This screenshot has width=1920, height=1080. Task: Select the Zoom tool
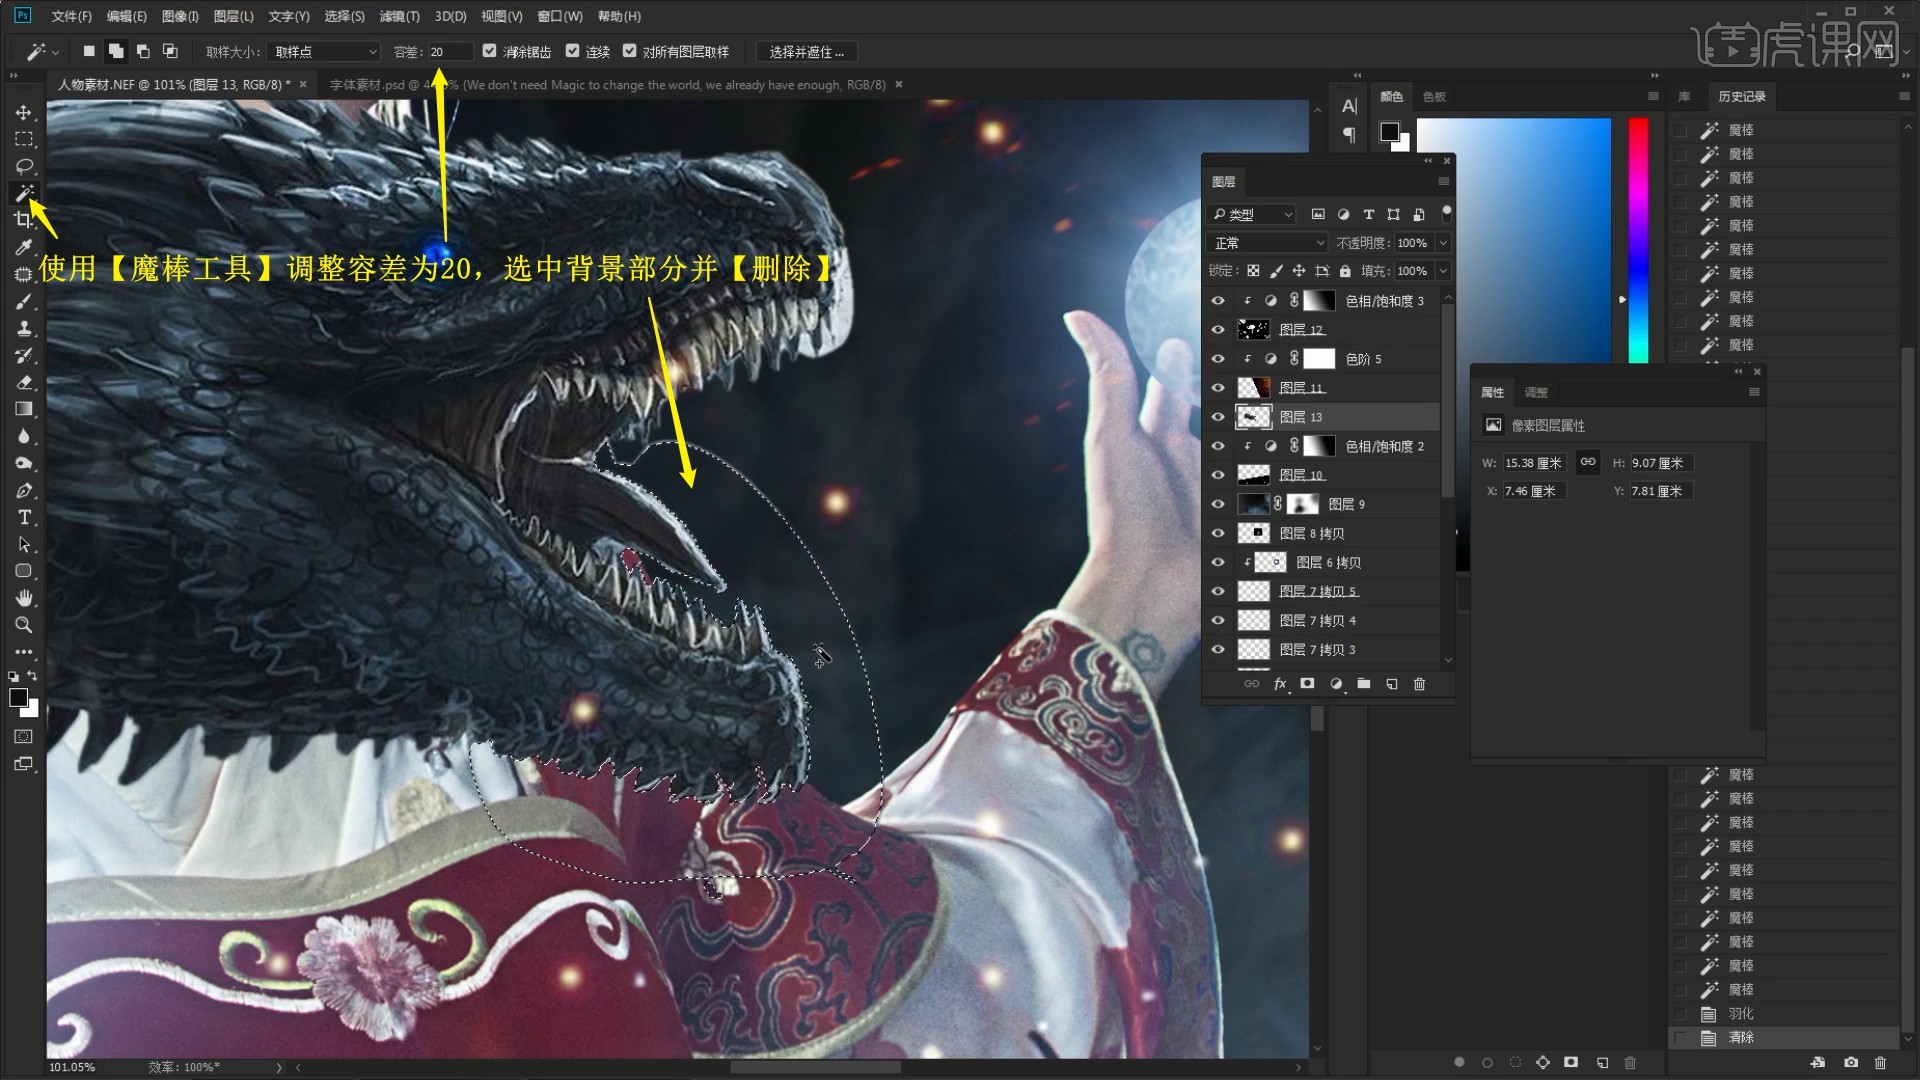(x=24, y=625)
